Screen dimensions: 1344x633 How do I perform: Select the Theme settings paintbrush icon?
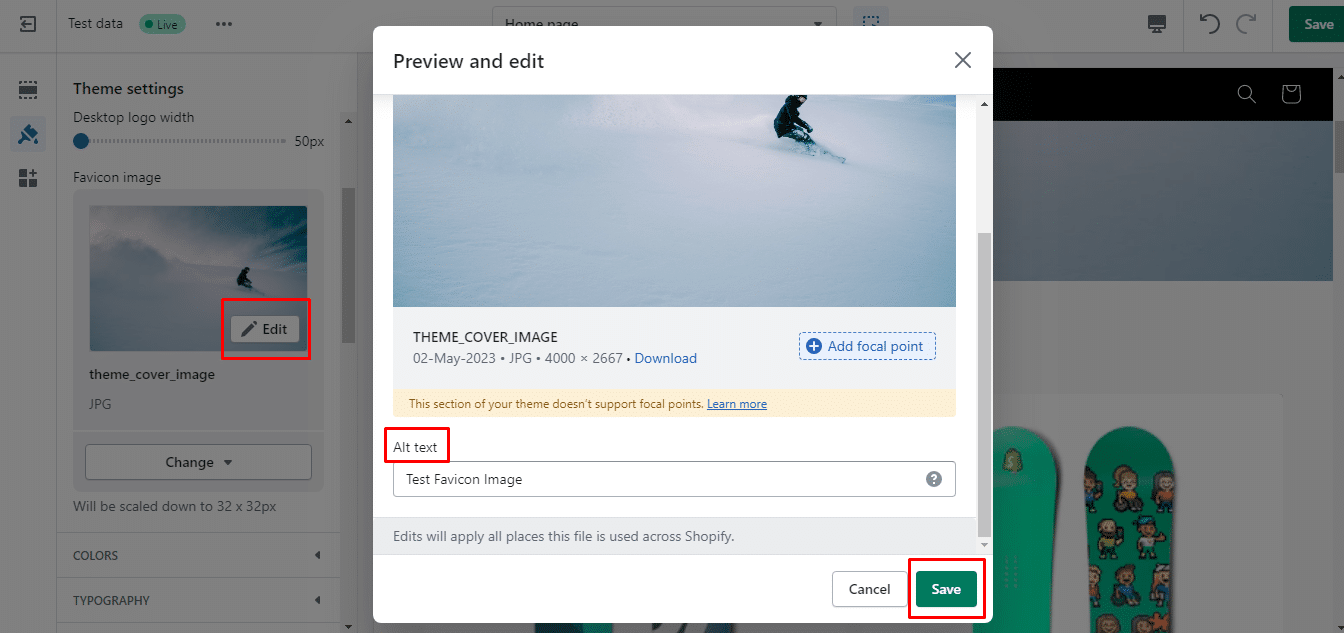pyautogui.click(x=28, y=134)
